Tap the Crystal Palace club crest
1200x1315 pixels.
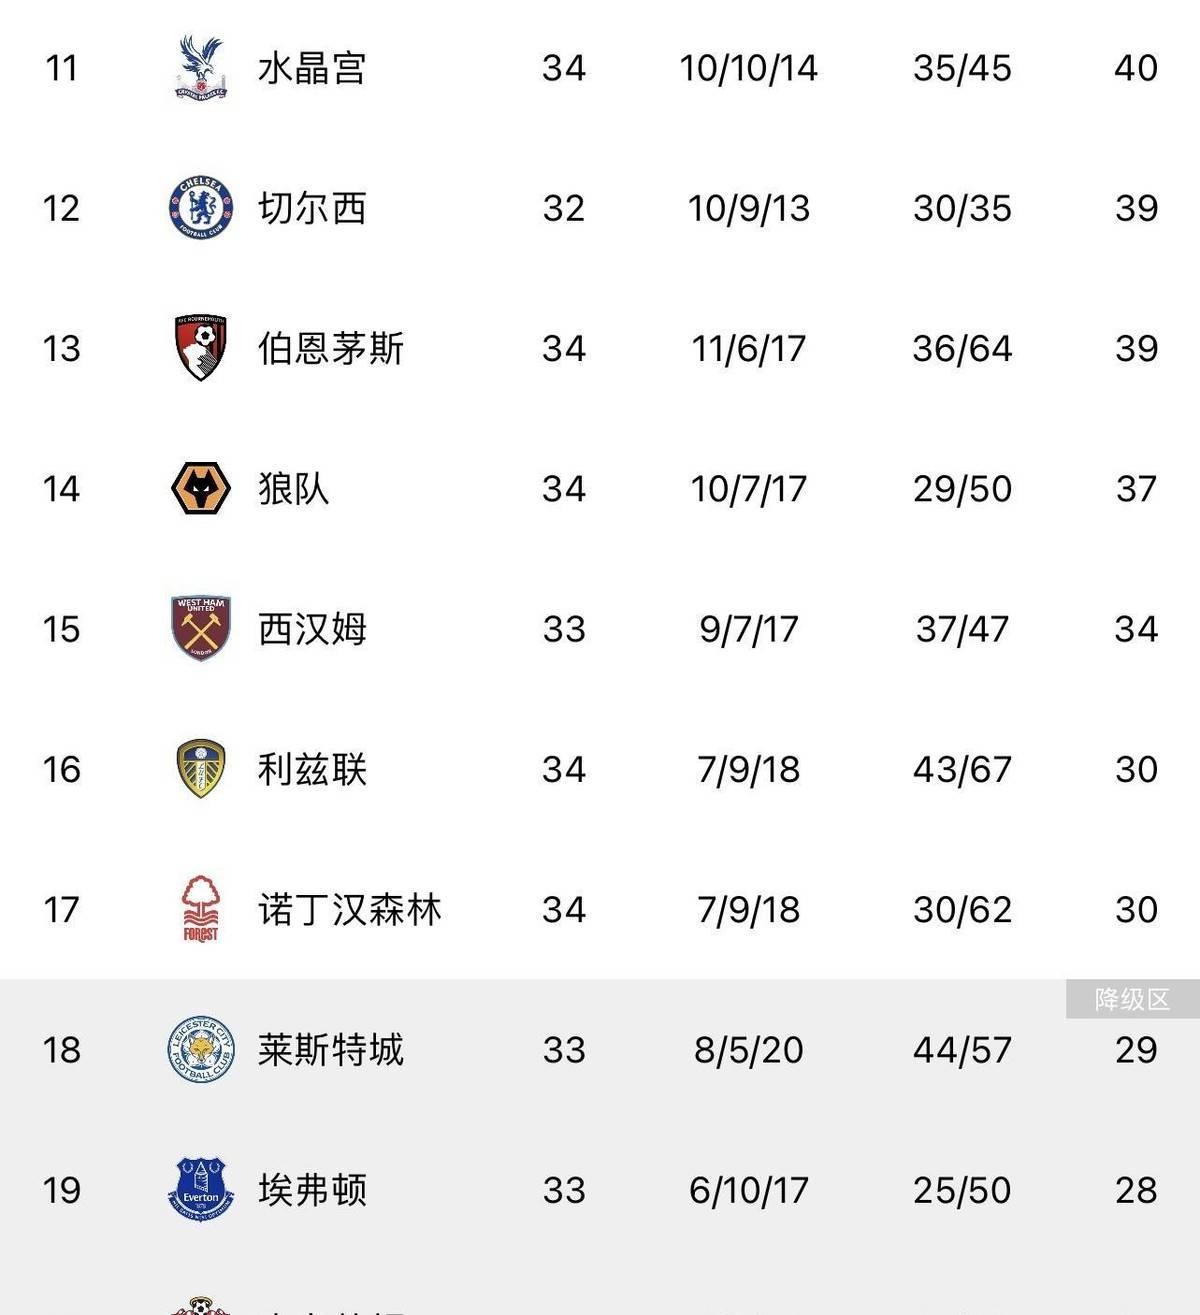tap(201, 67)
